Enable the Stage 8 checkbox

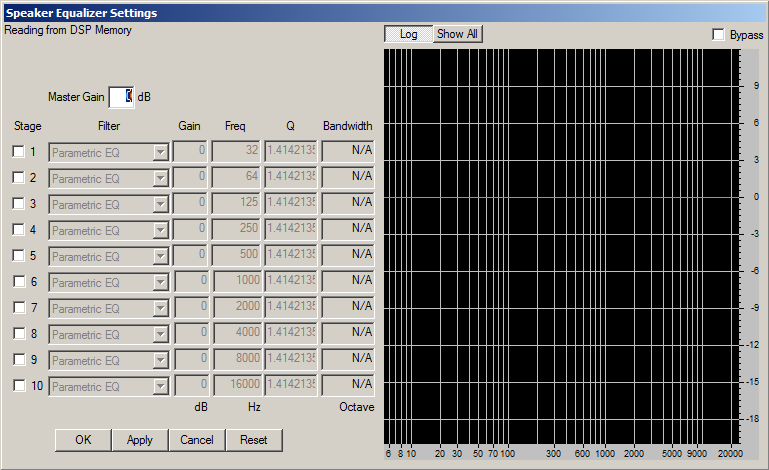[x=18, y=334]
